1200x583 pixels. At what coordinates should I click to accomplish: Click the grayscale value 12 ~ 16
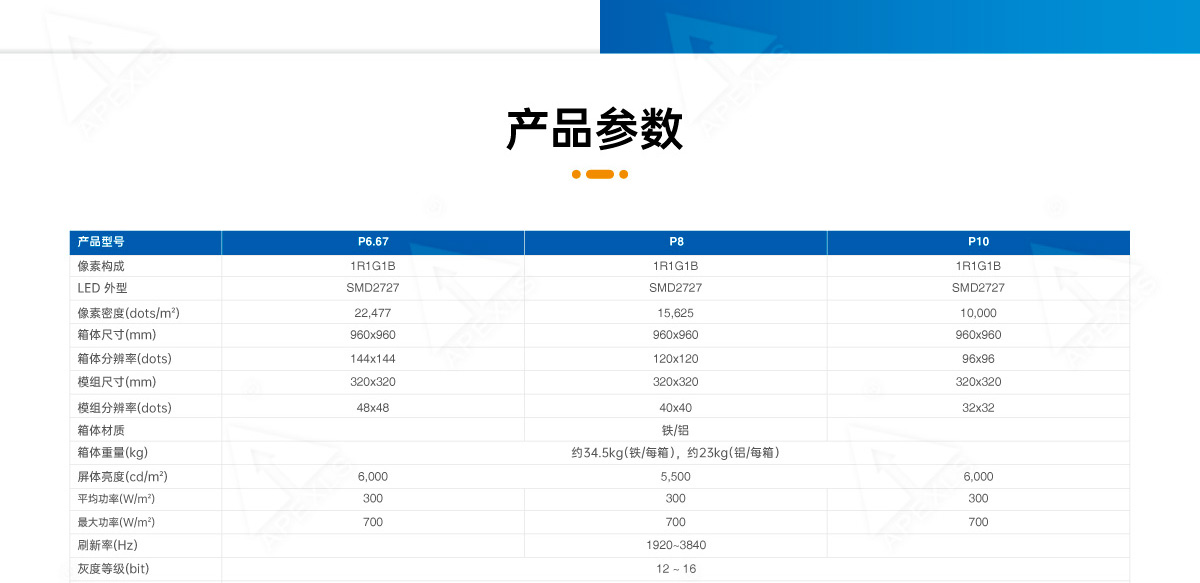(x=676, y=569)
